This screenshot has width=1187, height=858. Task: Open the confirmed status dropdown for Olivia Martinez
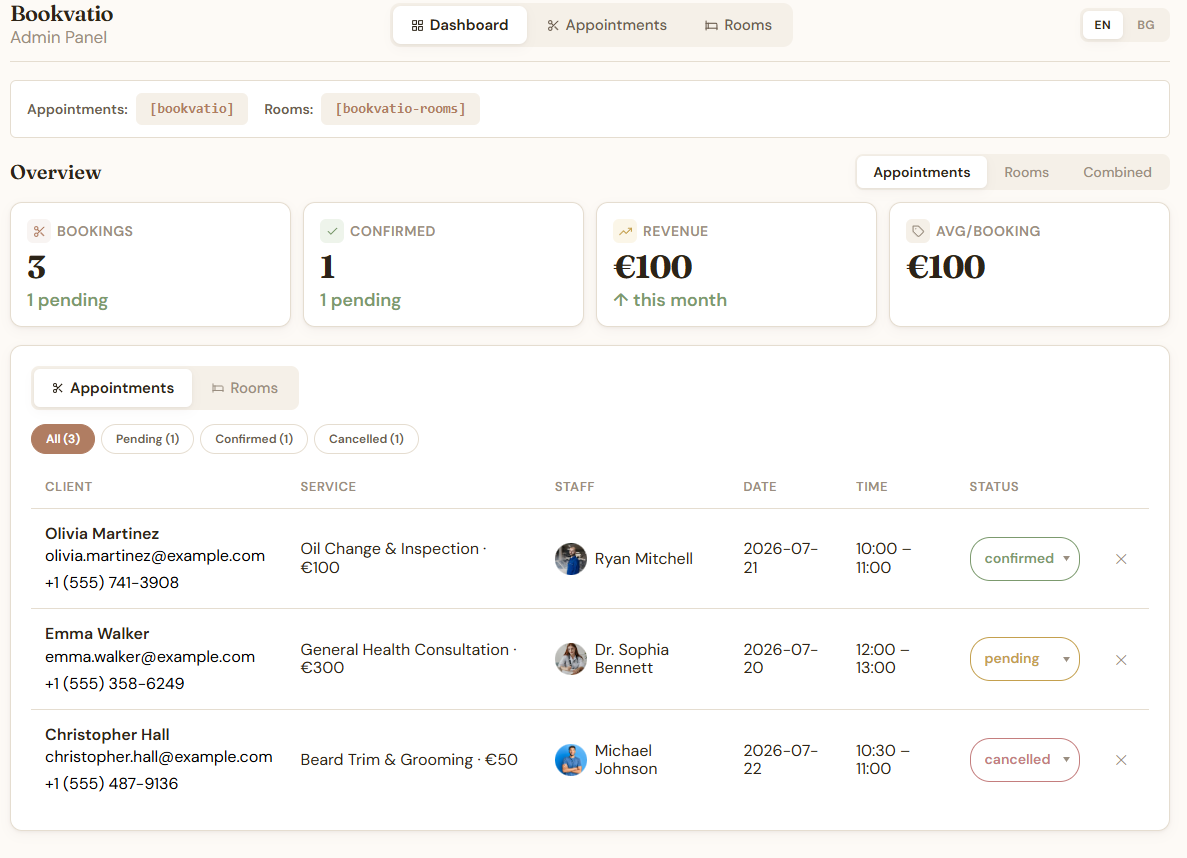[1024, 559]
